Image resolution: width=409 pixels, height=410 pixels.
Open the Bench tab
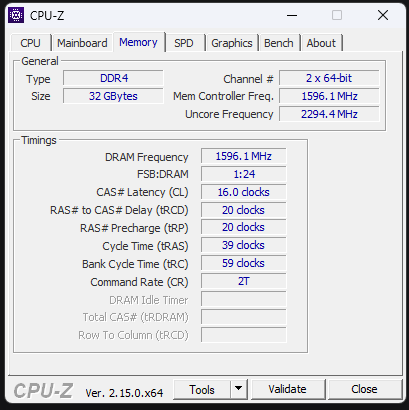pyautogui.click(x=279, y=43)
